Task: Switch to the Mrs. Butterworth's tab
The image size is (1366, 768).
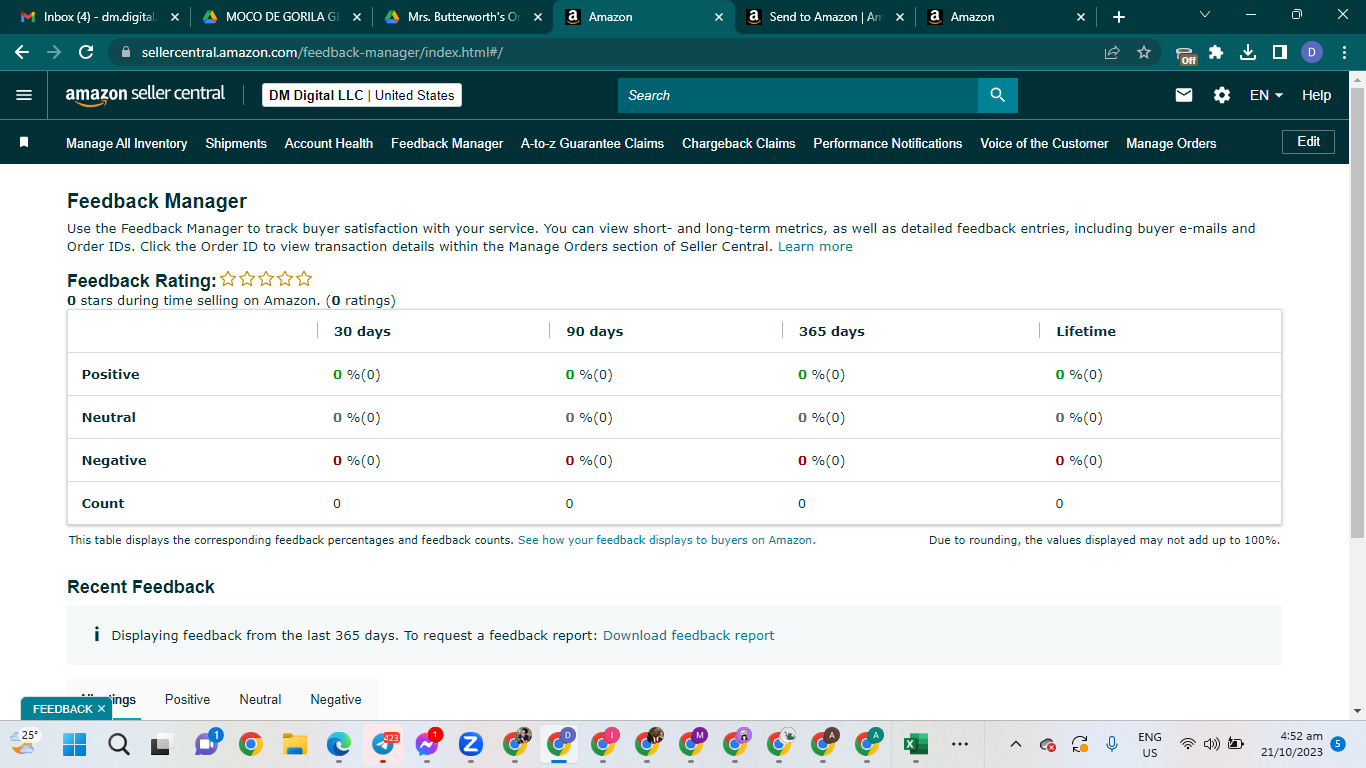Action: pos(463,17)
